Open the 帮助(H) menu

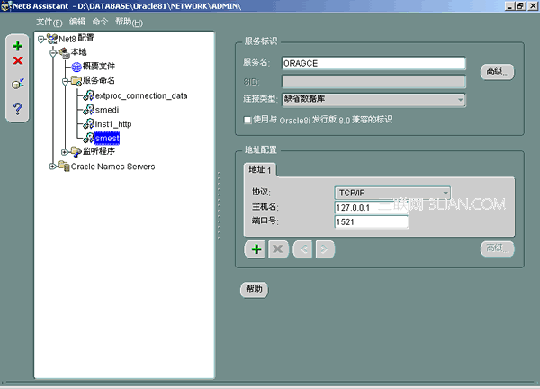(x=129, y=22)
